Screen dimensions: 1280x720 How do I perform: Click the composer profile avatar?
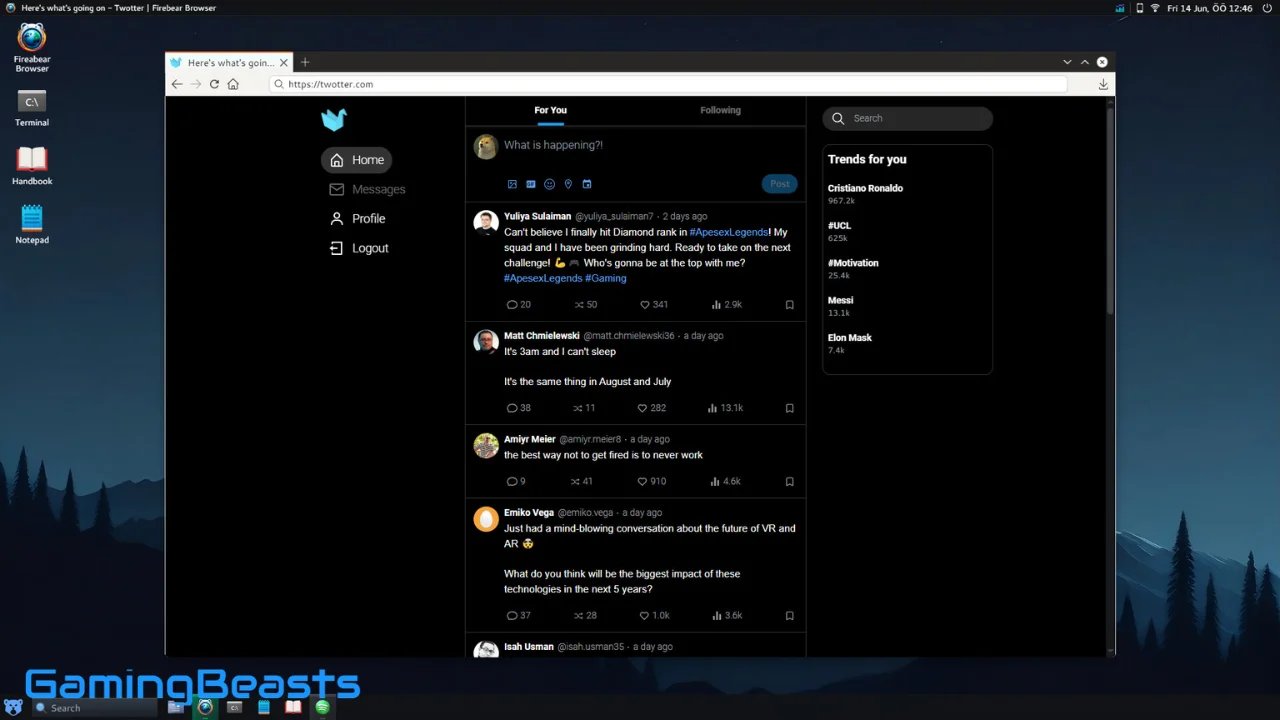tap(486, 147)
